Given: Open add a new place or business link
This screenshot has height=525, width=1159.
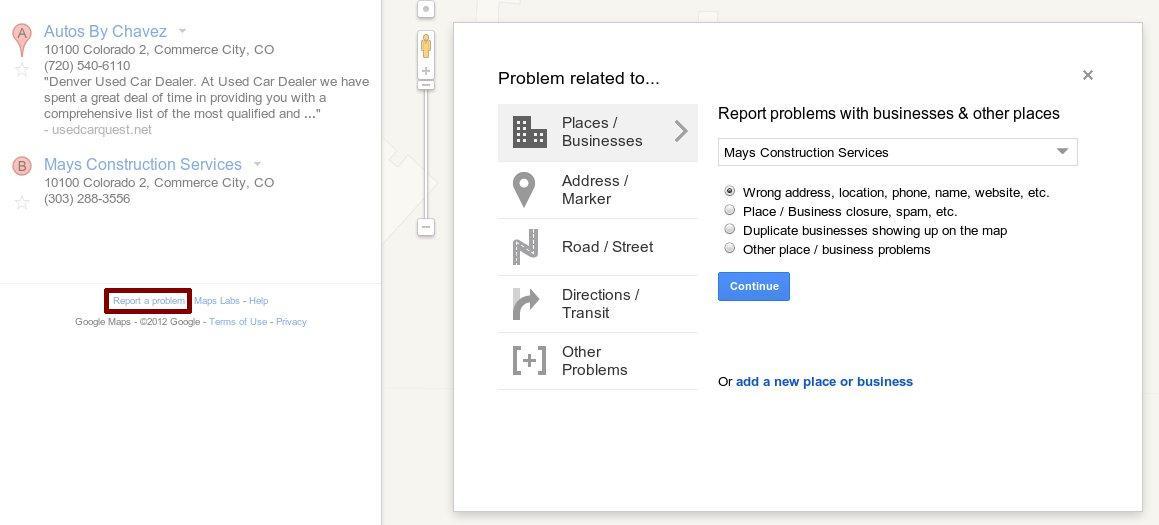Looking at the screenshot, I should pyautogui.click(x=824, y=382).
